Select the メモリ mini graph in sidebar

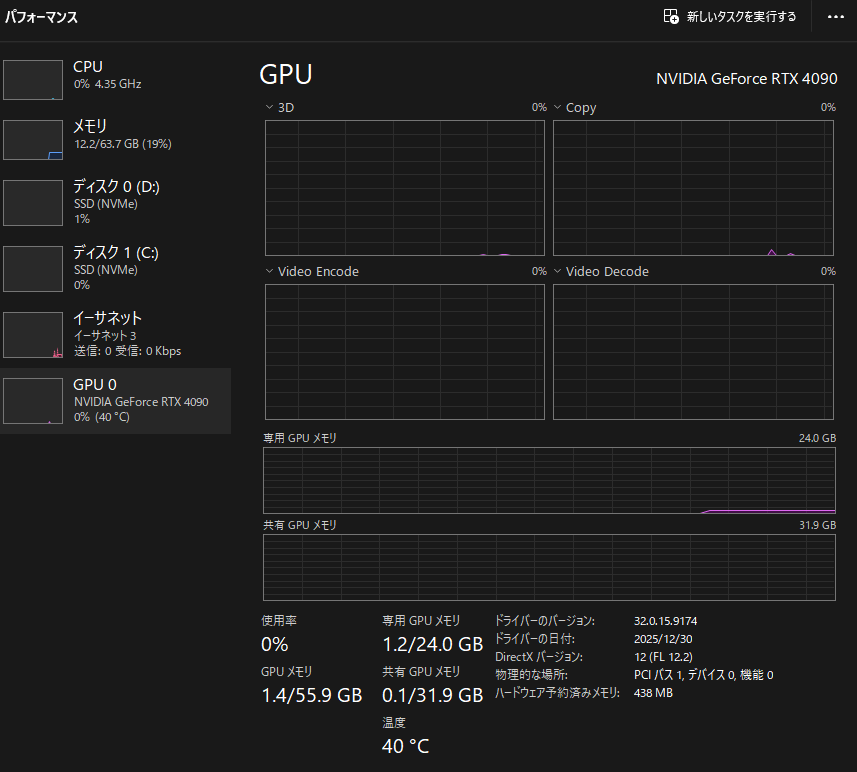click(33, 140)
